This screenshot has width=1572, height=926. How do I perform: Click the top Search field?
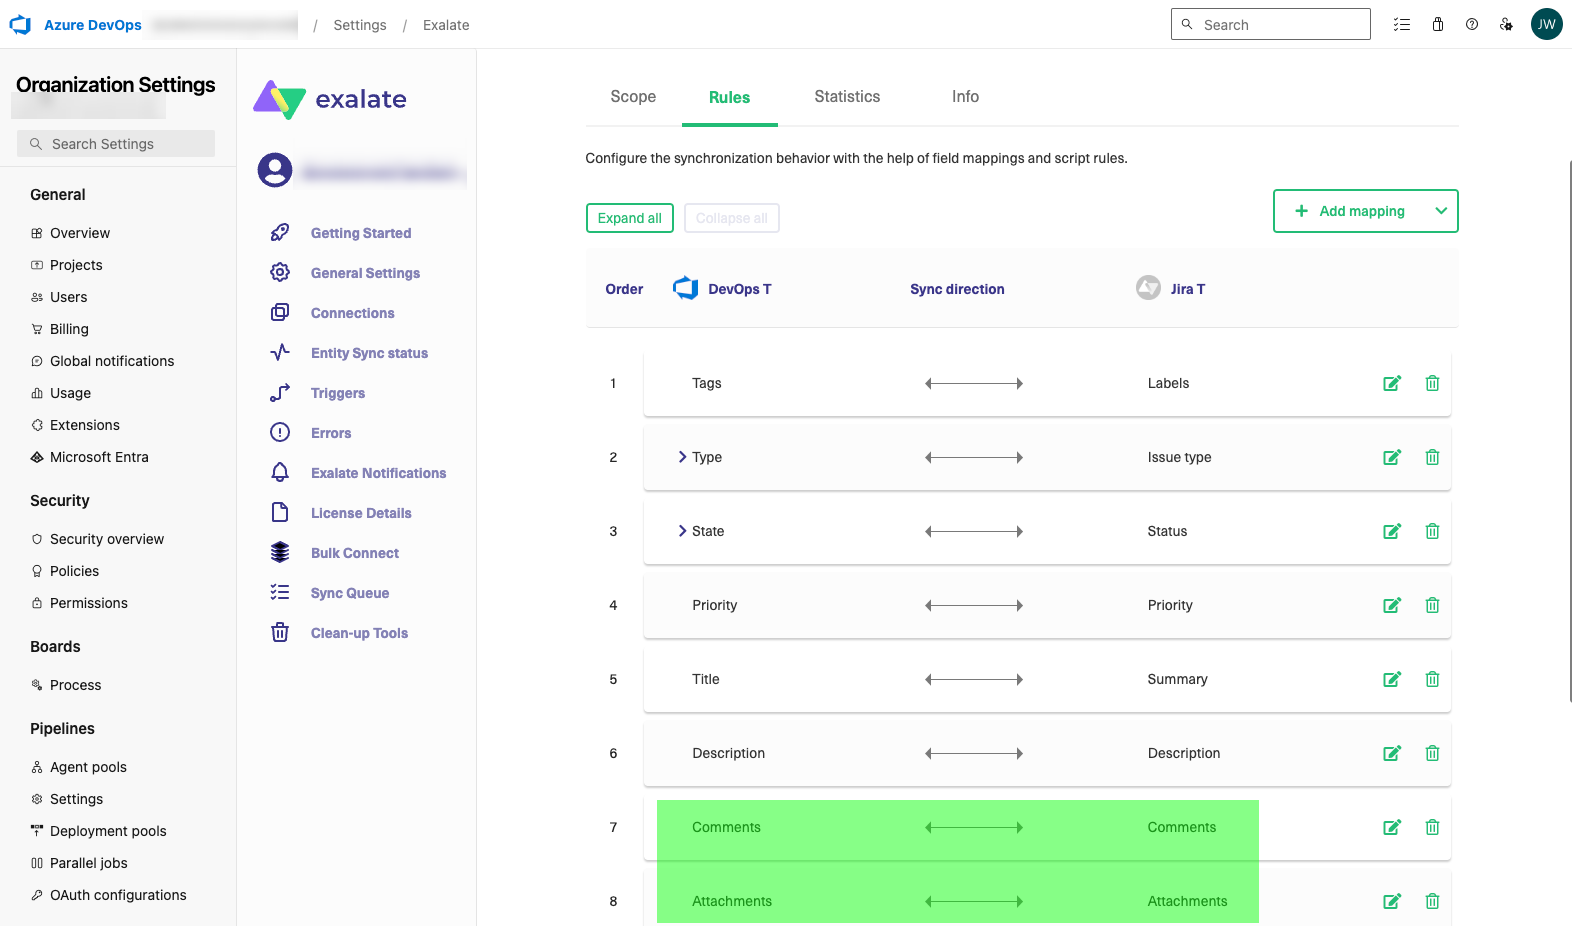(1270, 24)
